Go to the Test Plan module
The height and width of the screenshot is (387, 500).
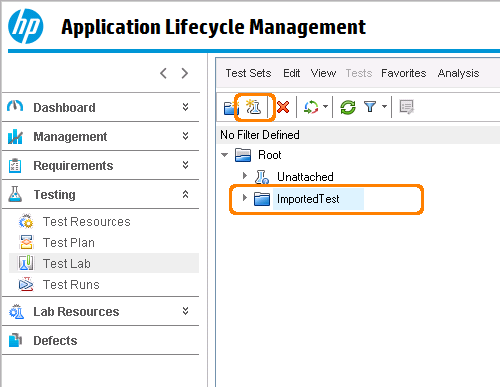(69, 243)
